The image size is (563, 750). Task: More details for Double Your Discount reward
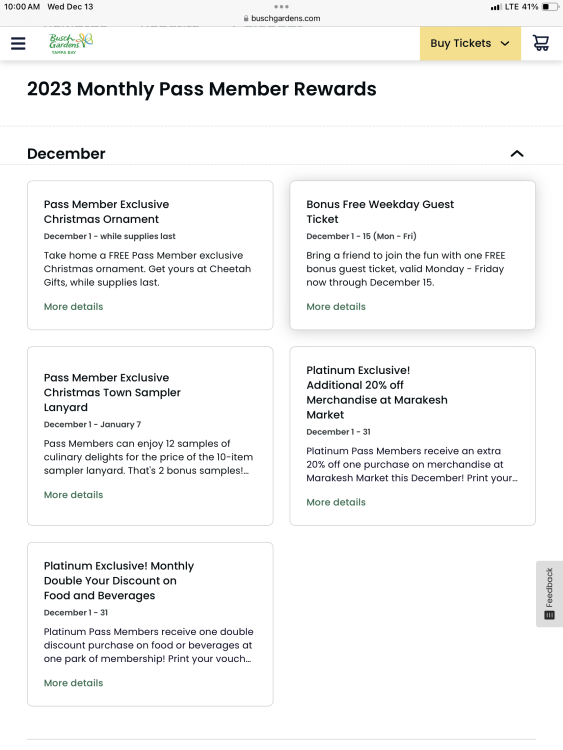[74, 683]
